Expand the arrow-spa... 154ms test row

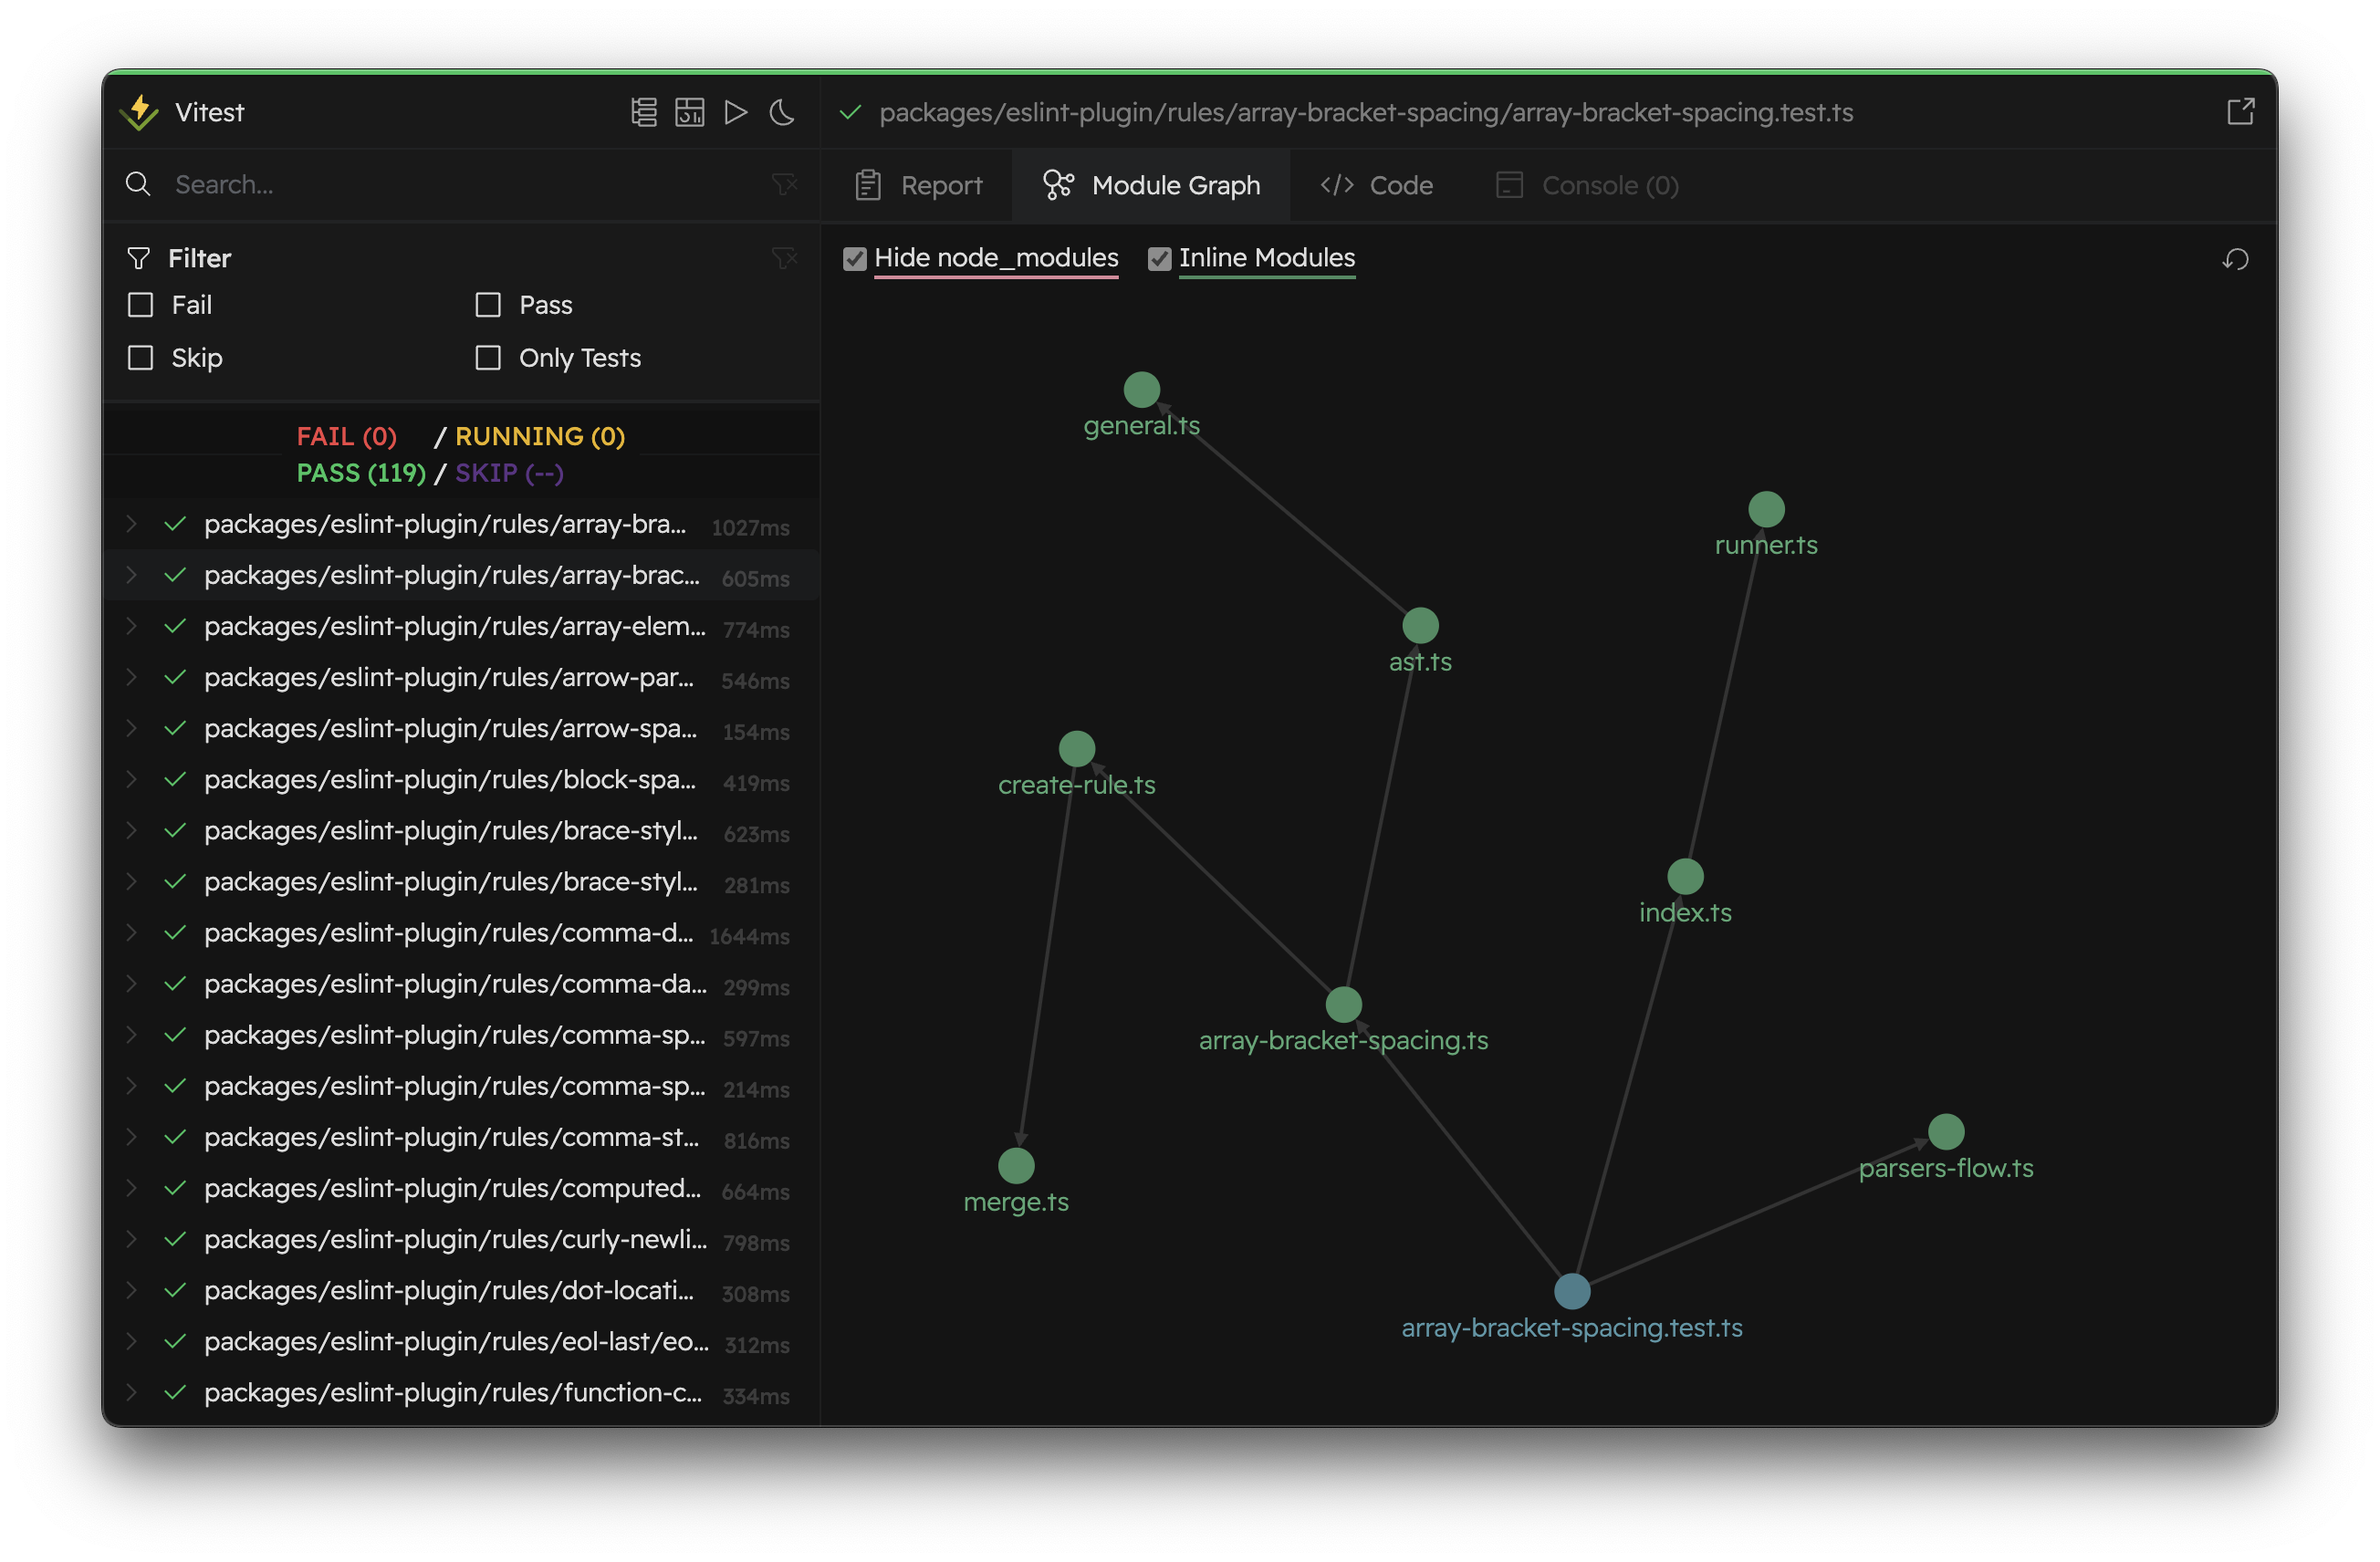[131, 728]
